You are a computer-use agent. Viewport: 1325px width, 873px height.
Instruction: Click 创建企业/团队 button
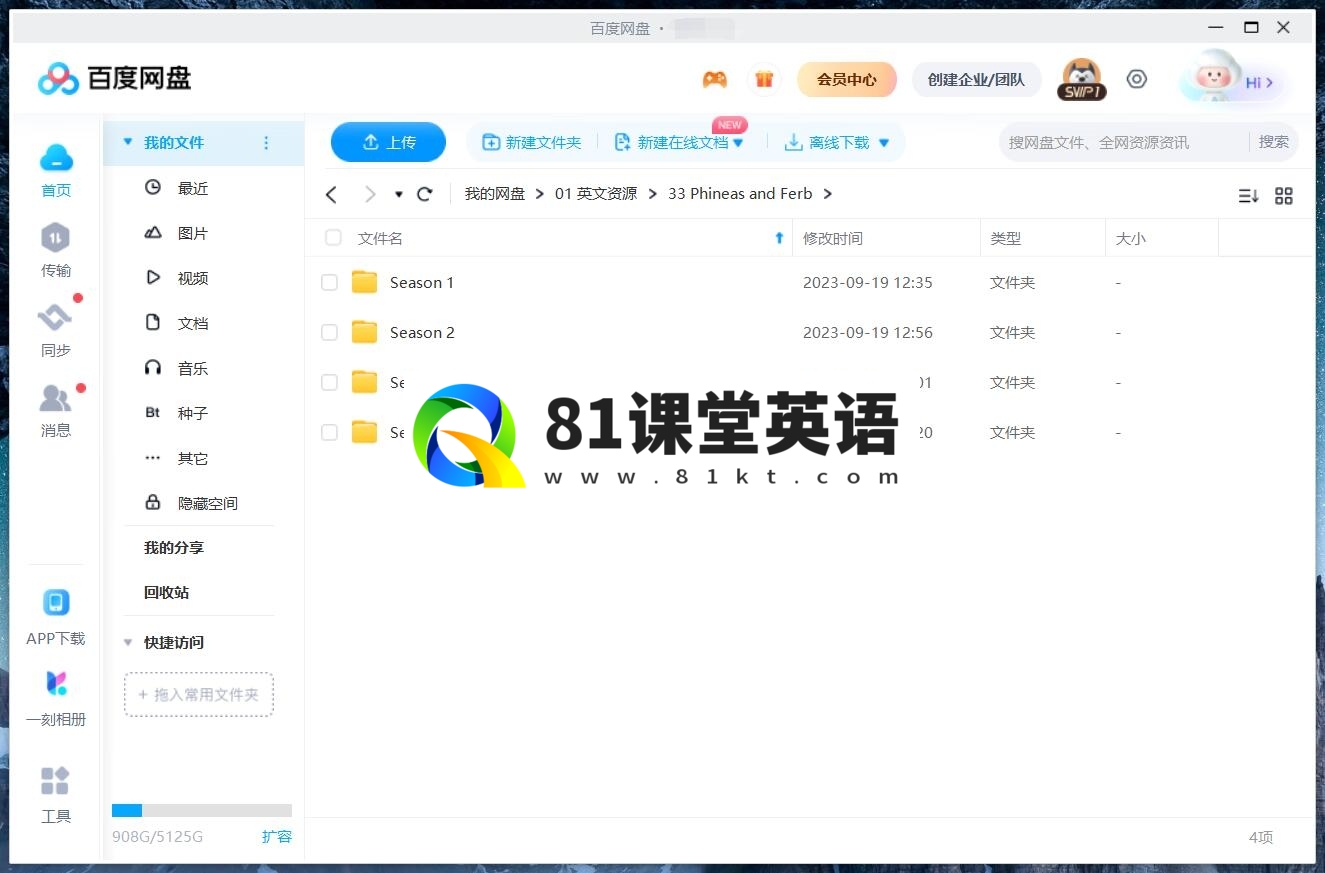point(976,79)
